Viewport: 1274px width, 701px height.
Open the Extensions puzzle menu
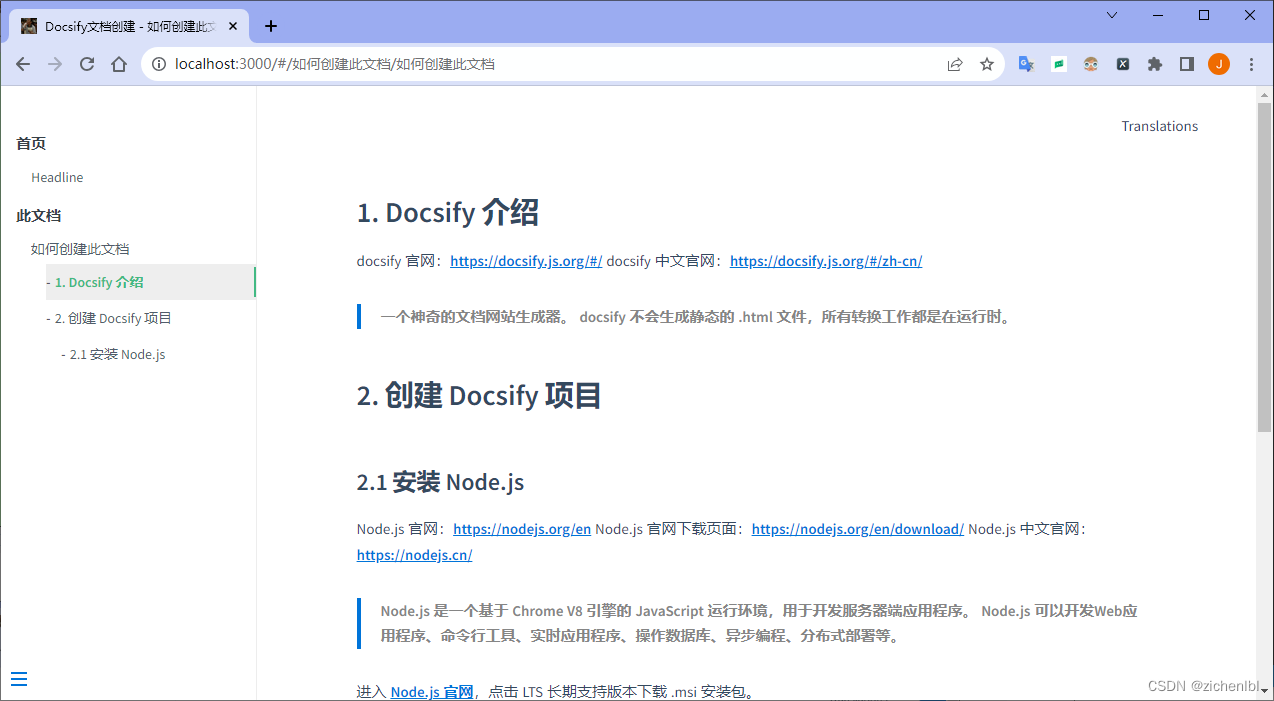tap(1155, 64)
